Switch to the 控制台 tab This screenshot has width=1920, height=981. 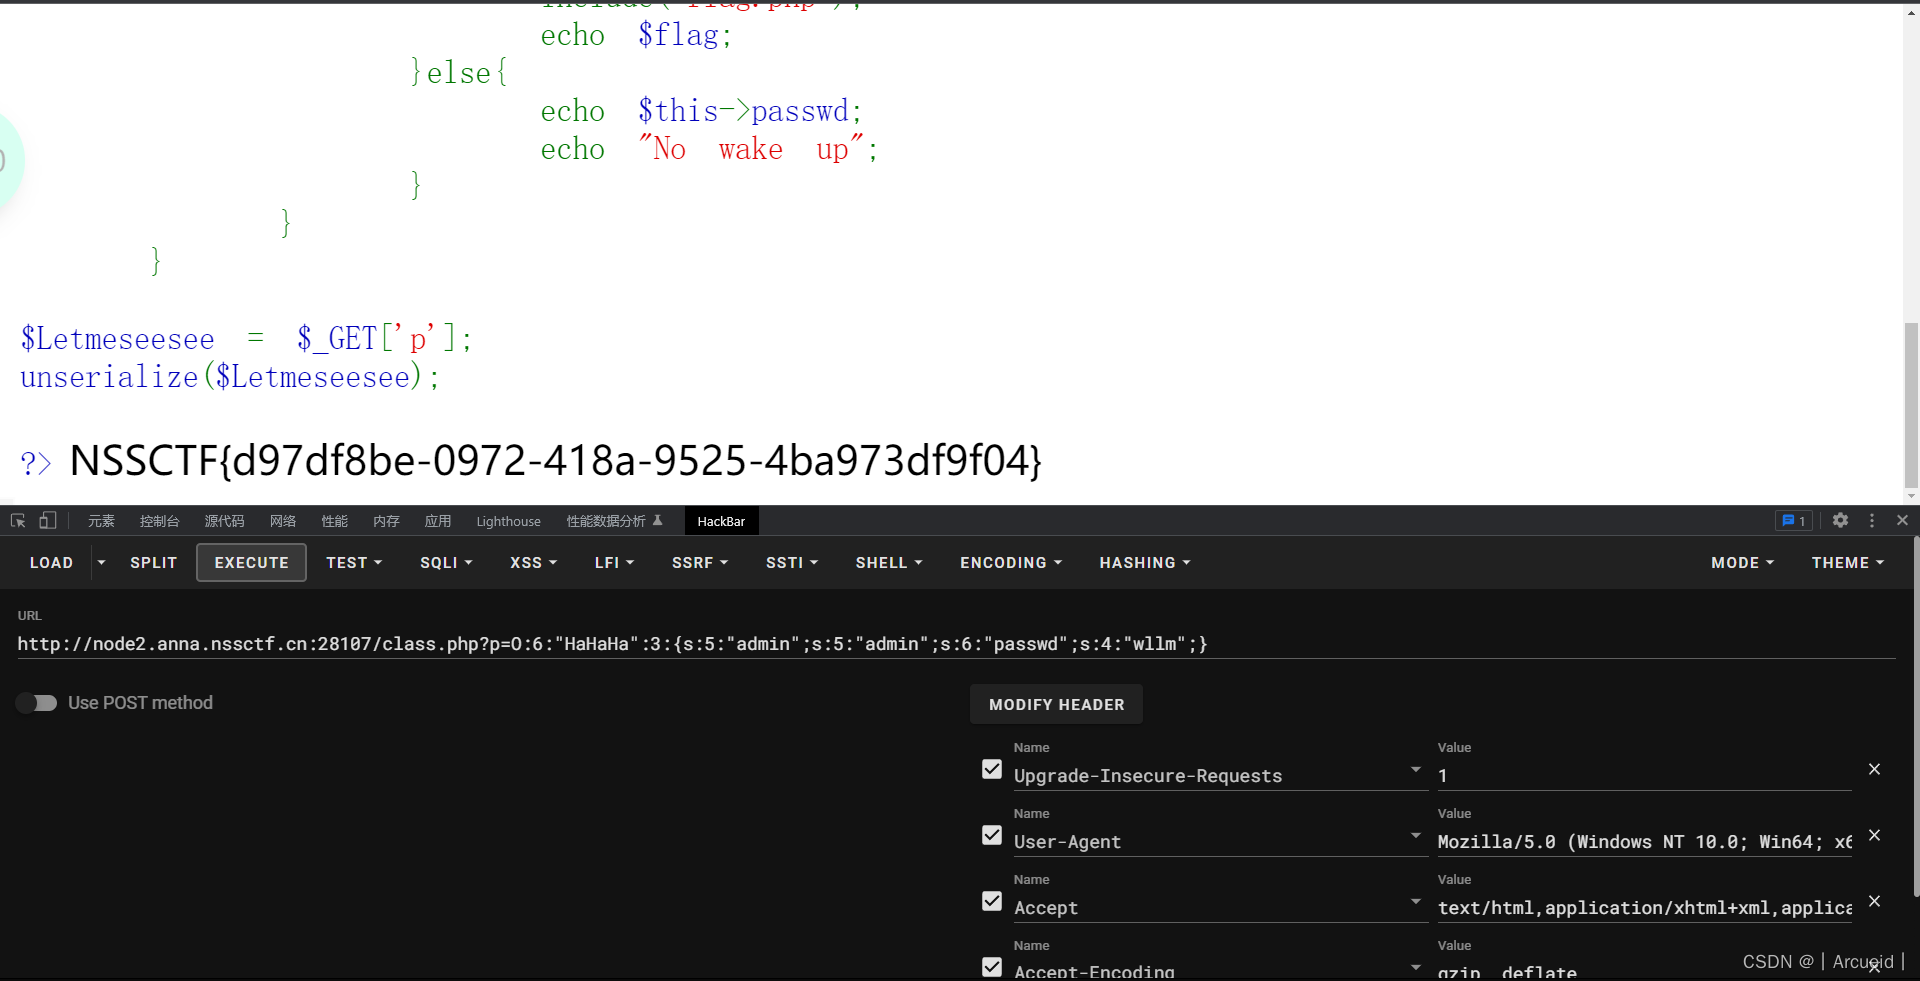click(x=159, y=521)
